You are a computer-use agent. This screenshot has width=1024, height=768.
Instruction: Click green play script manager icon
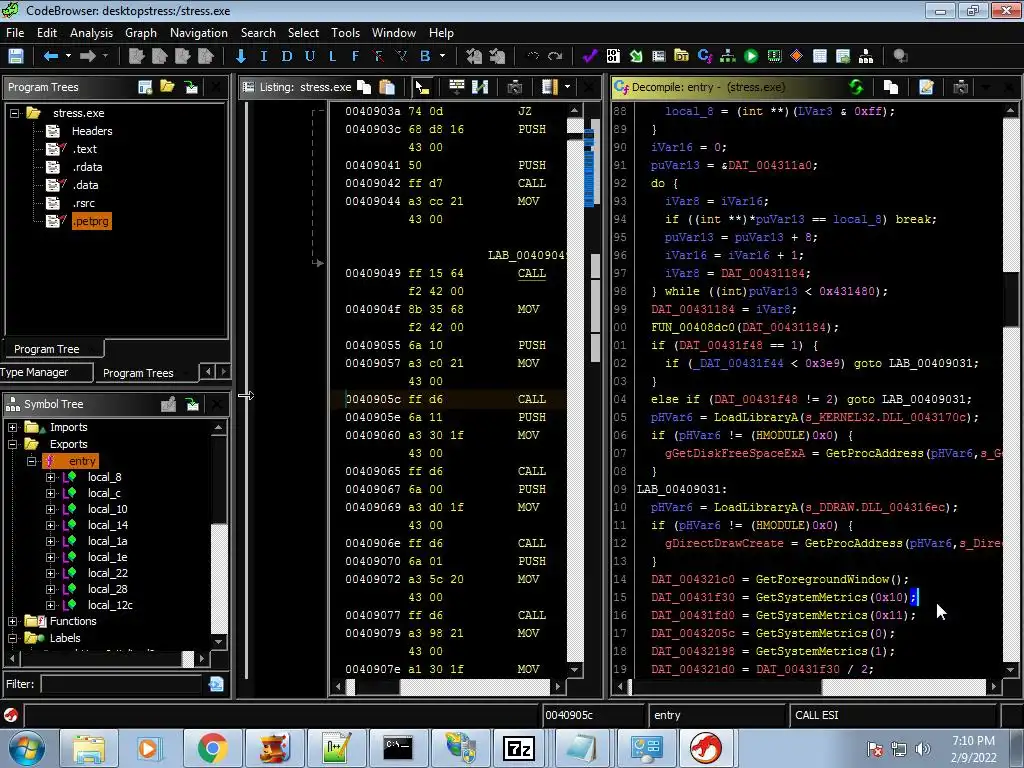pos(751,56)
